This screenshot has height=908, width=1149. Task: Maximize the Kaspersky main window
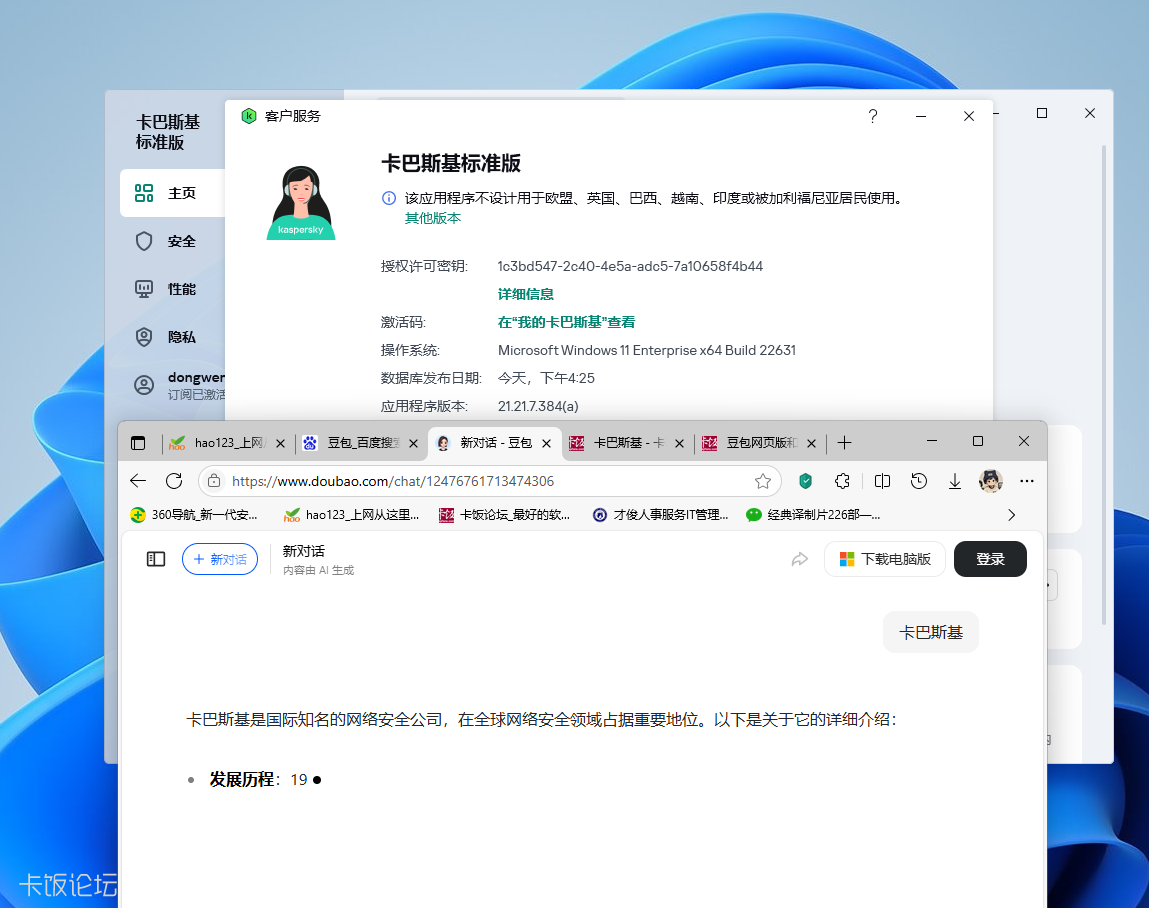1041,113
